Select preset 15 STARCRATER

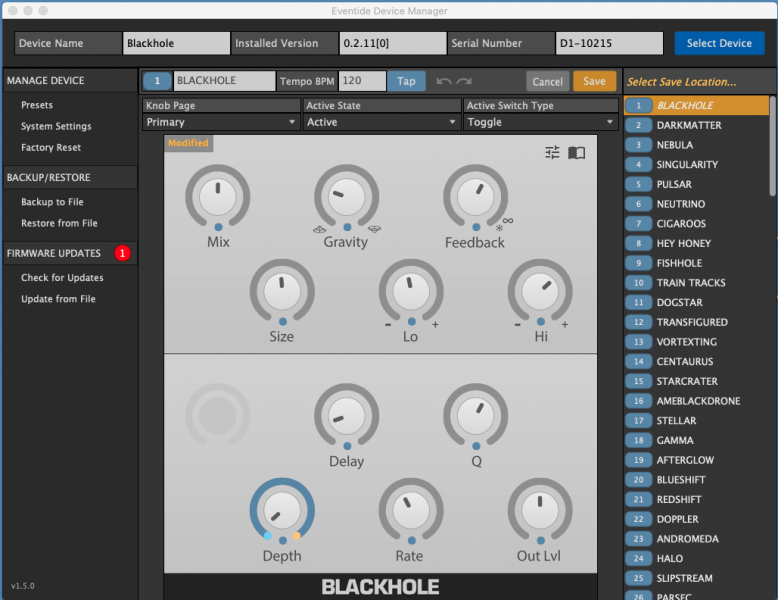(x=696, y=381)
